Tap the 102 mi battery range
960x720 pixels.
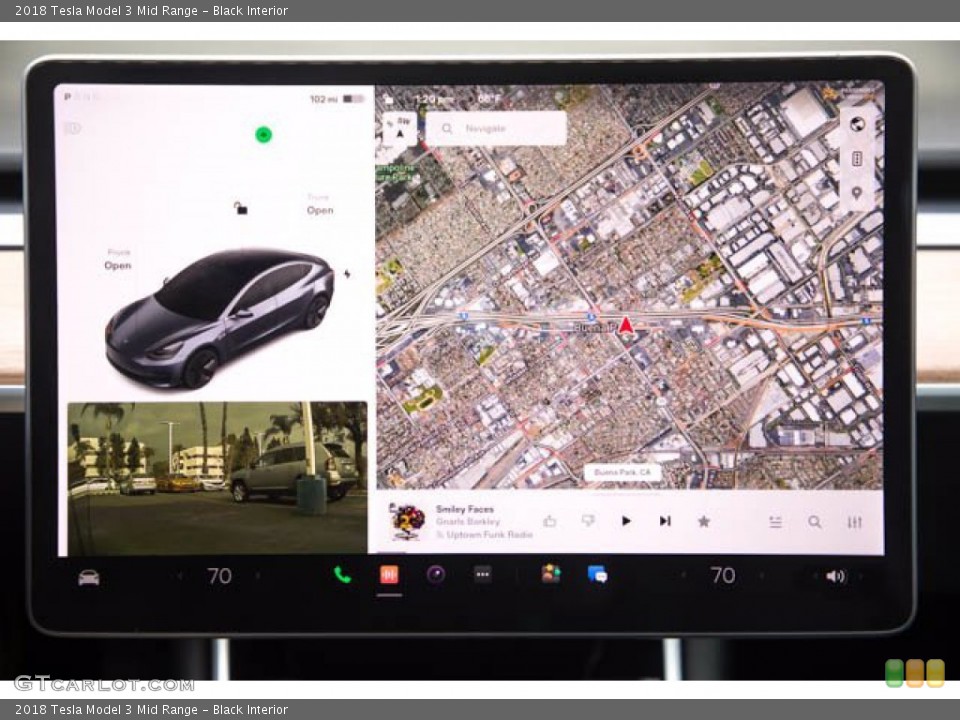pyautogui.click(x=323, y=99)
